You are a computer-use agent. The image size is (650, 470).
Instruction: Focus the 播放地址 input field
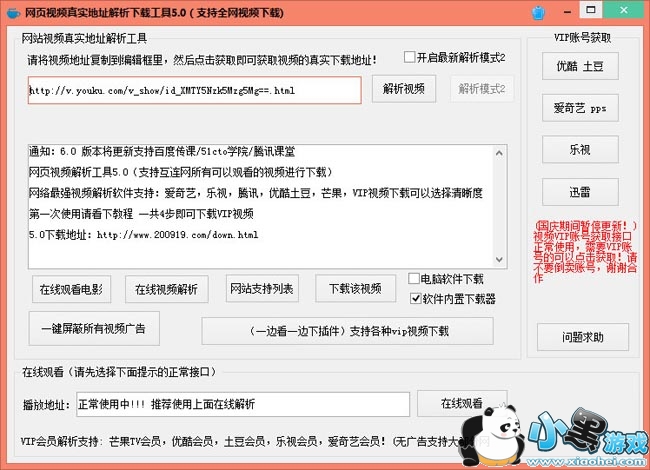coord(243,404)
